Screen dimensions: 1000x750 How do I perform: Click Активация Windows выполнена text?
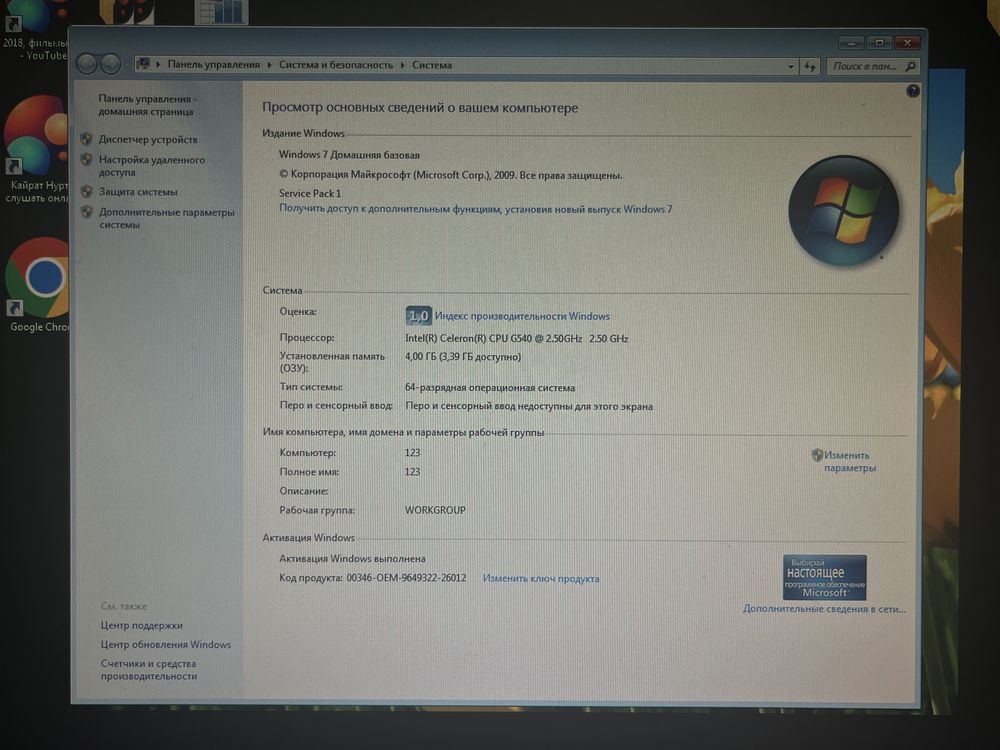352,559
